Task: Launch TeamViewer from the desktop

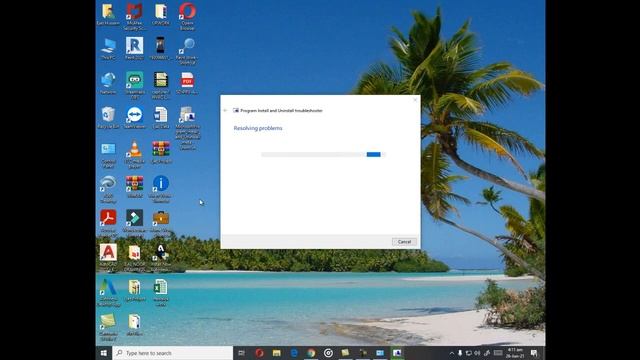Action: click(x=134, y=118)
